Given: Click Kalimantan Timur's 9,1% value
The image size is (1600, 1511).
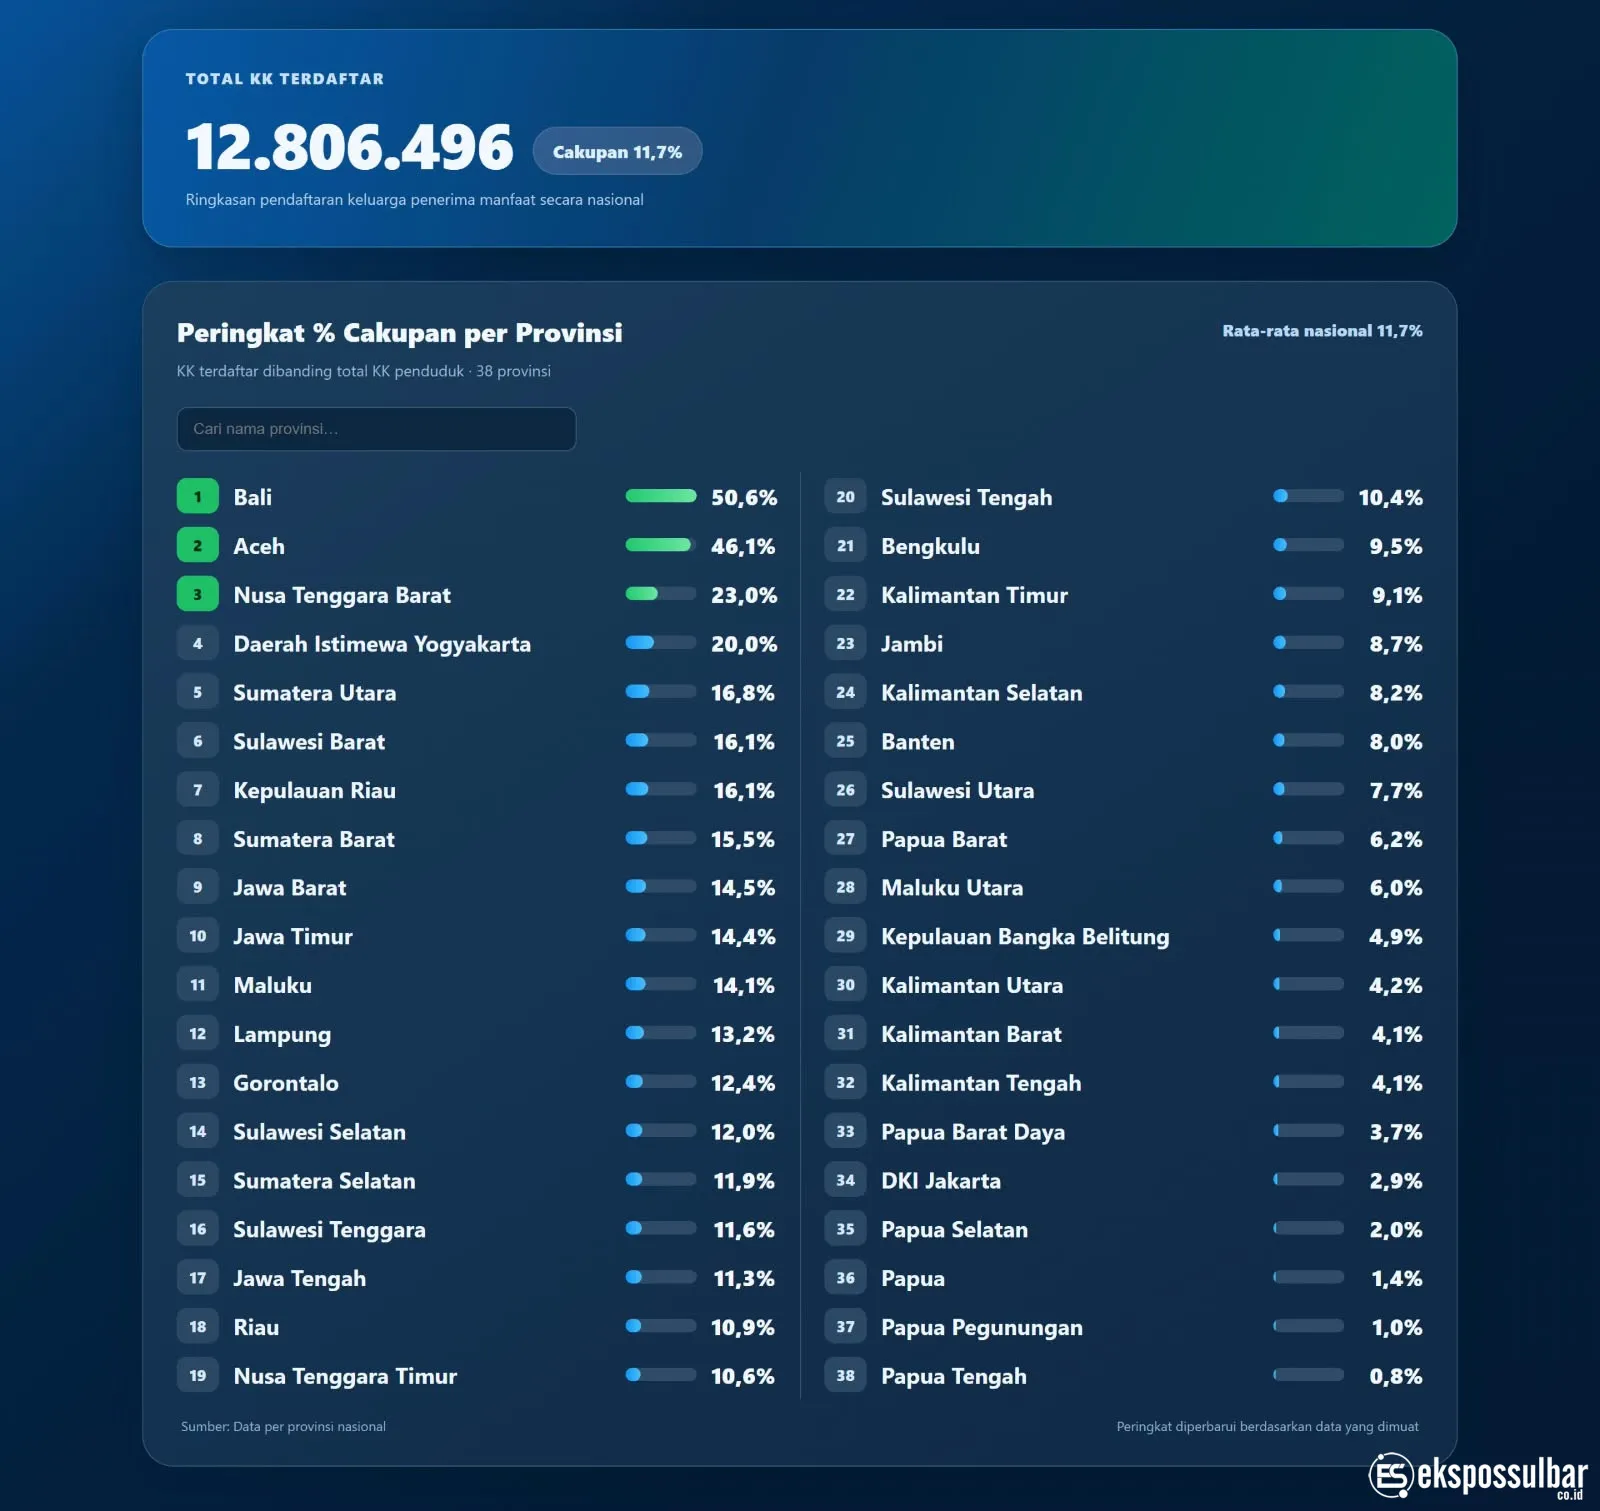Looking at the screenshot, I should [x=1397, y=595].
